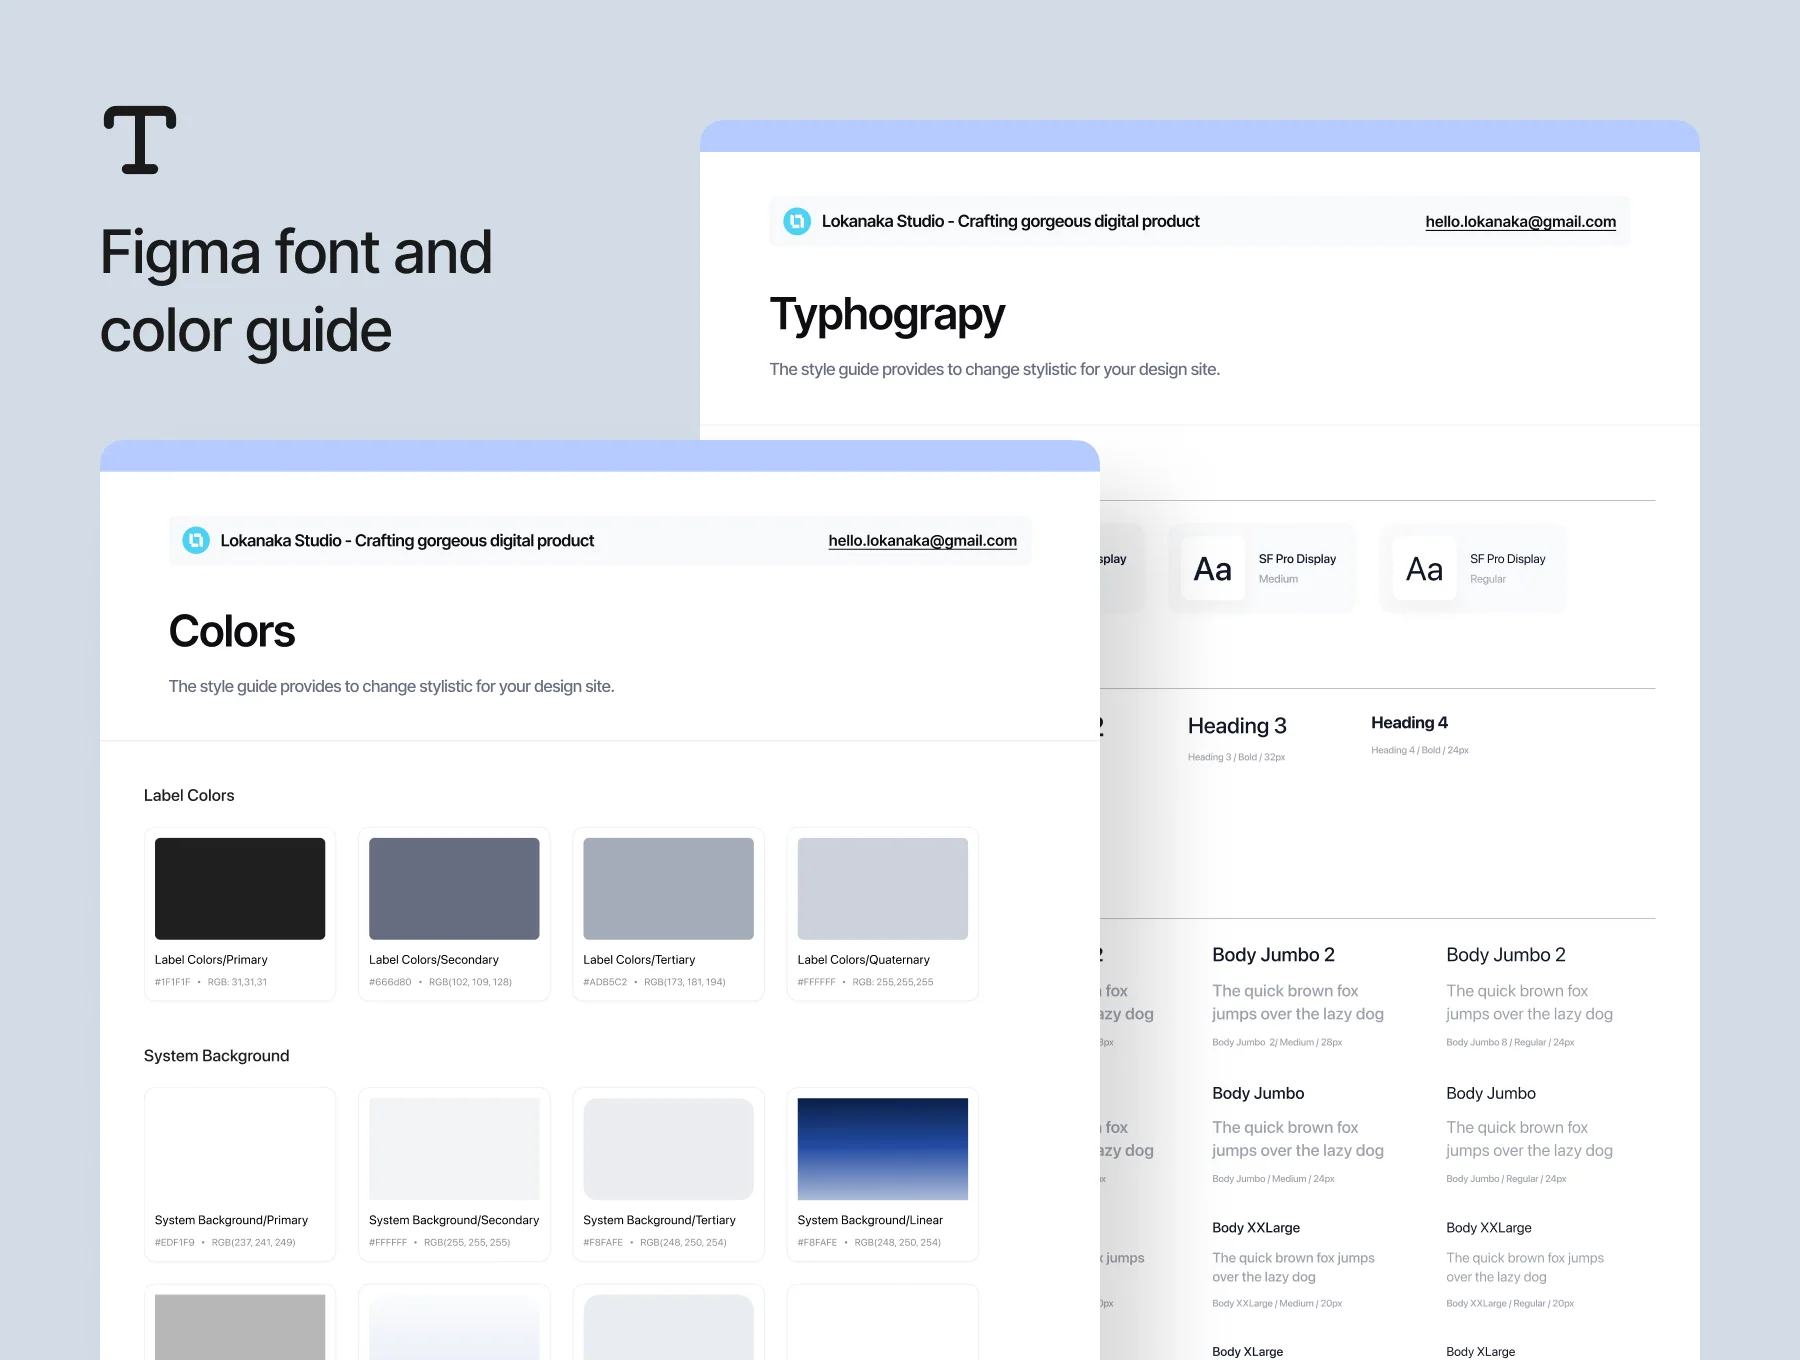The width and height of the screenshot is (1800, 1360).
Task: Pick the System Background/Secondary swatch
Action: [454, 1149]
